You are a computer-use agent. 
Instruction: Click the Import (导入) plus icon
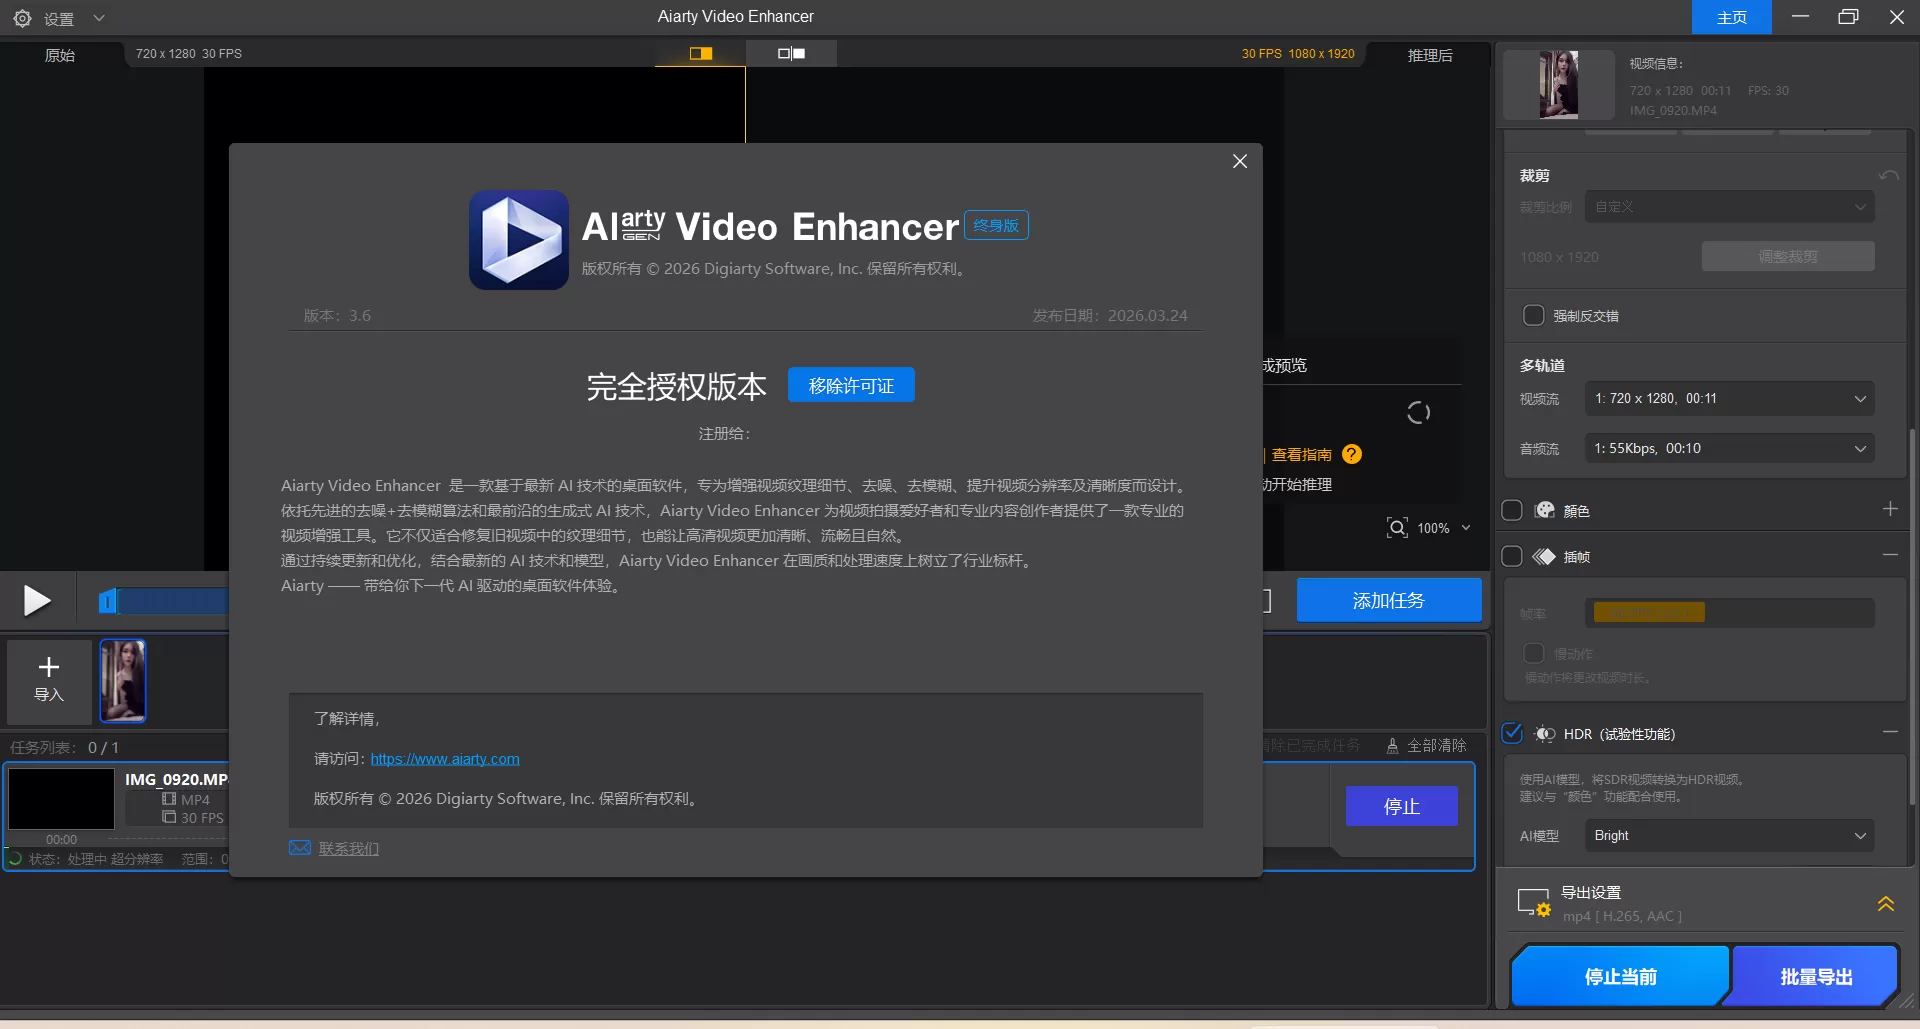pos(48,668)
